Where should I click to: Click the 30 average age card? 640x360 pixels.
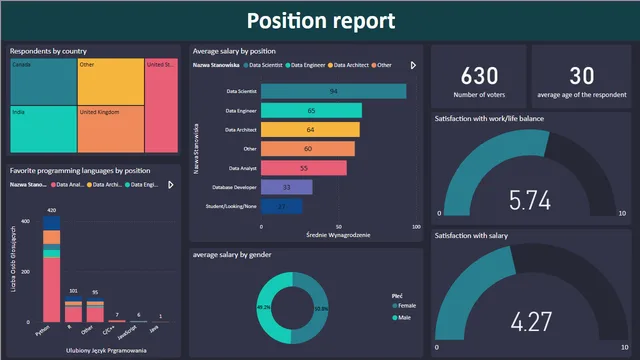(581, 77)
